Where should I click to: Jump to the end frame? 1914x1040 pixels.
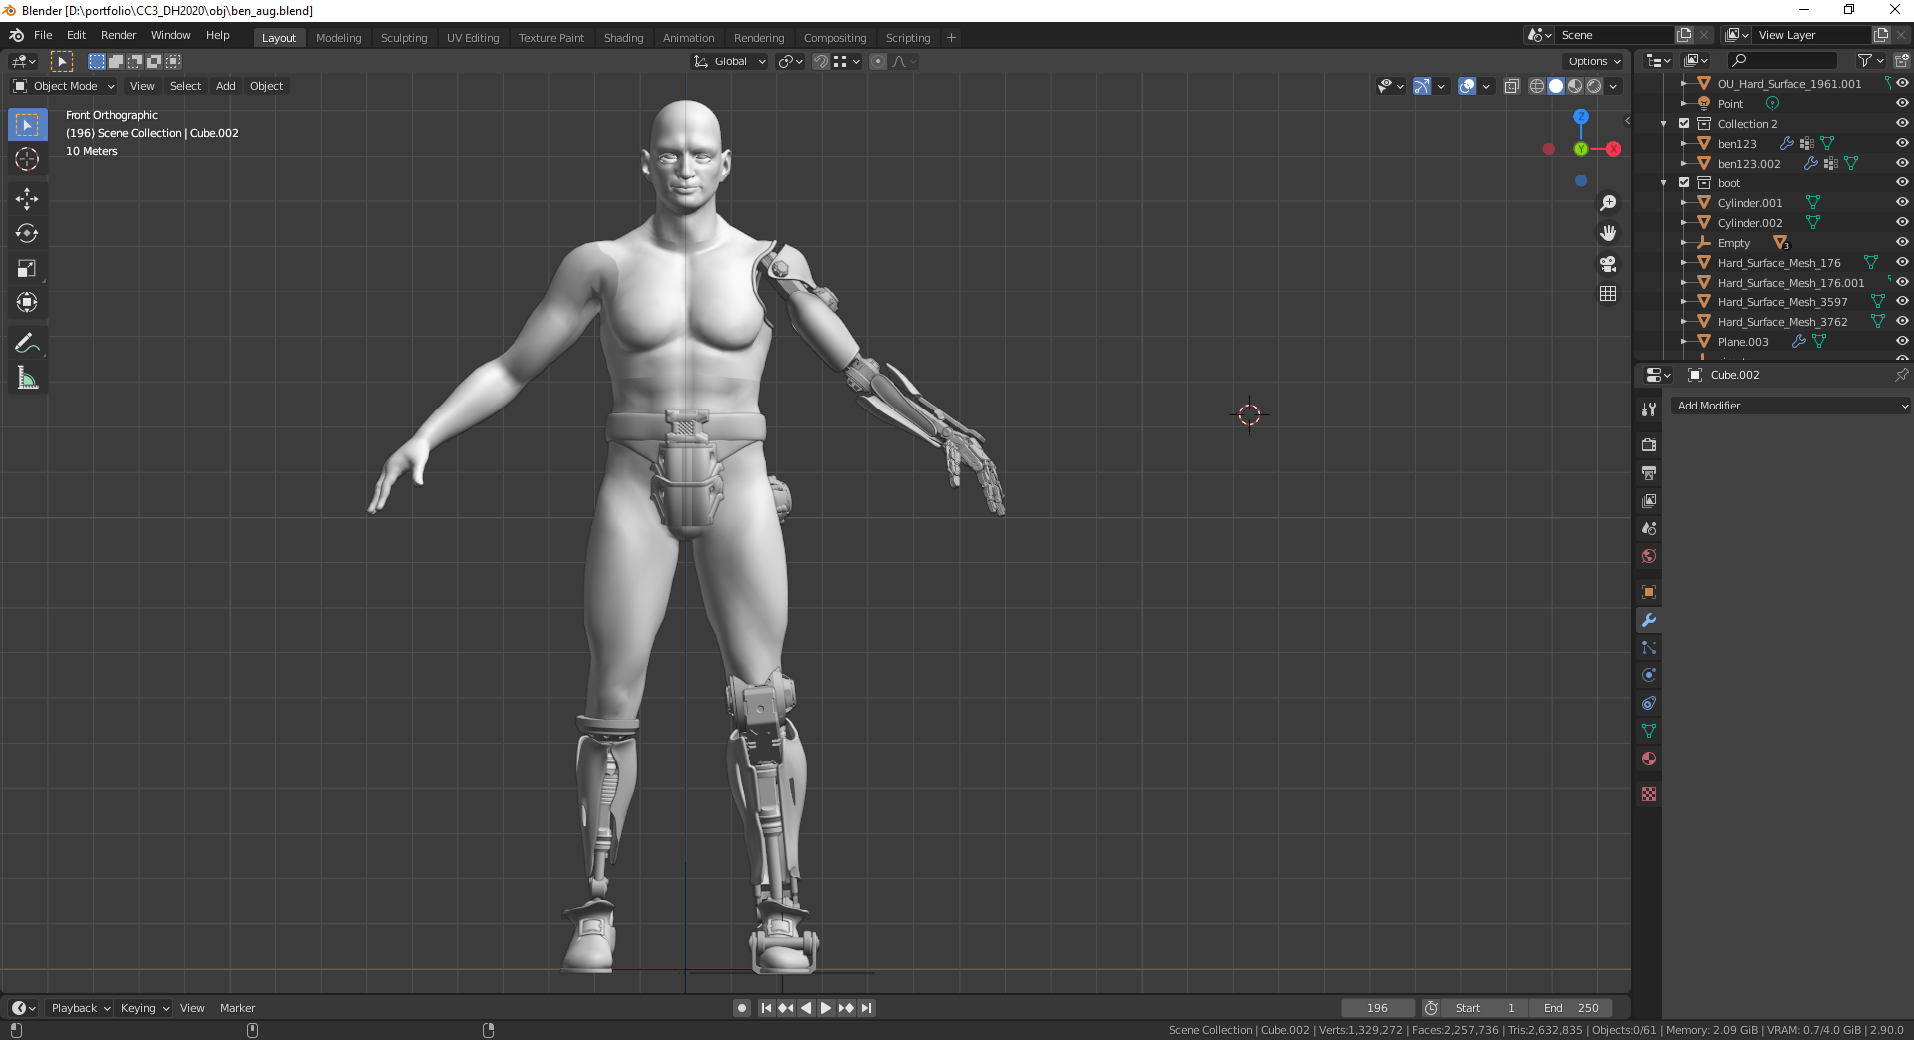867,1008
